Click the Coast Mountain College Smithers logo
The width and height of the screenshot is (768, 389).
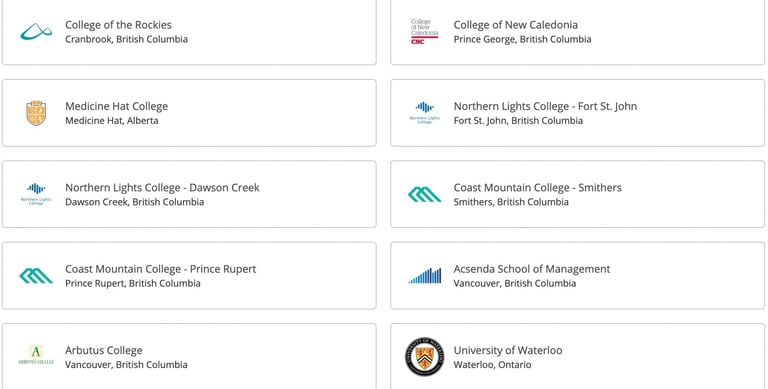click(x=425, y=194)
